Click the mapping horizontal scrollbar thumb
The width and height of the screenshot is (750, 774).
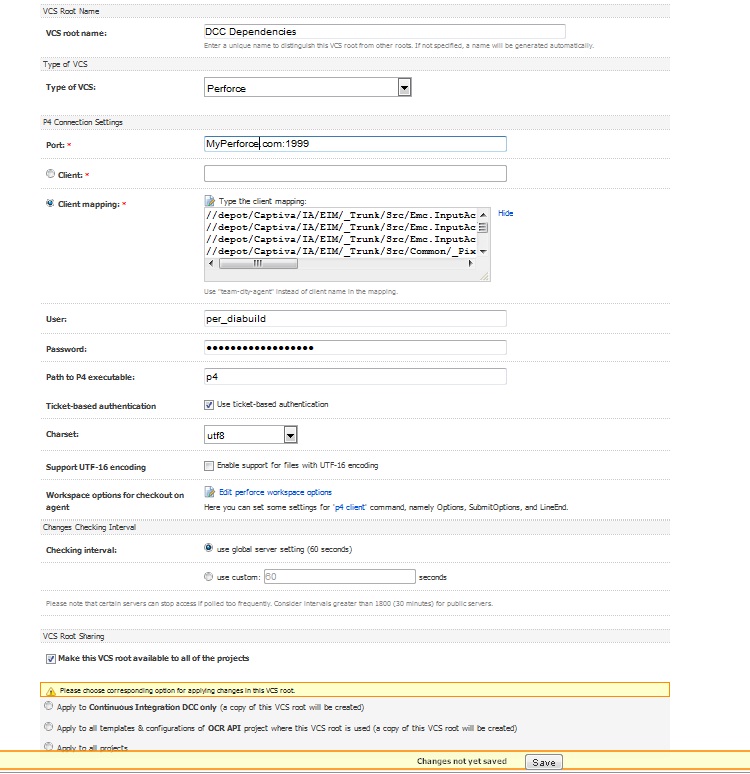click(258, 264)
